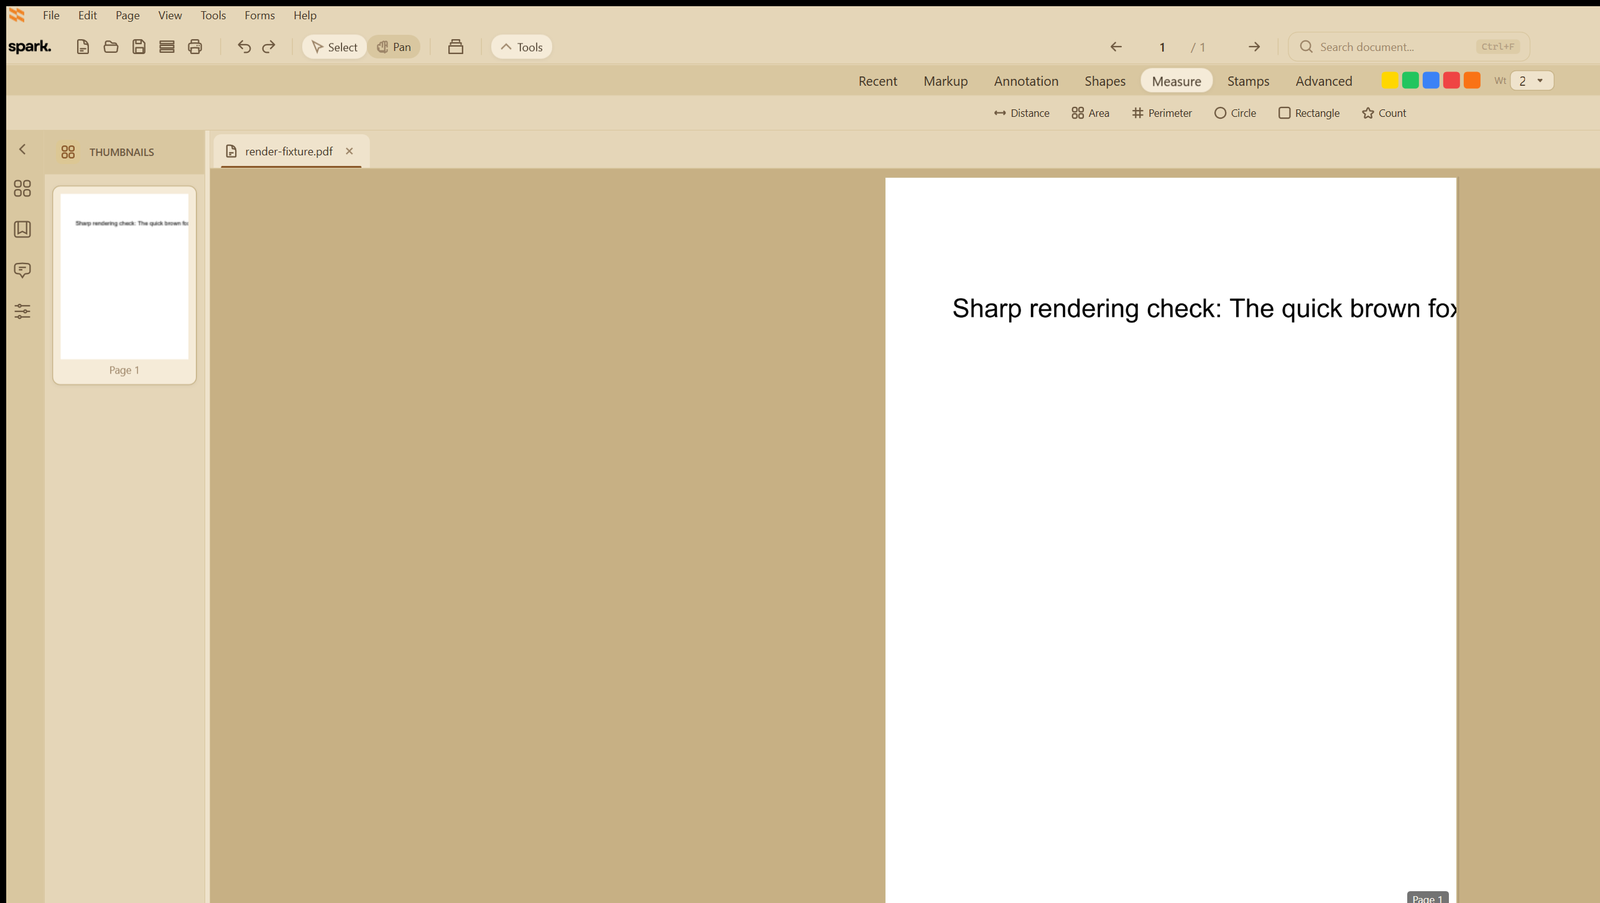1600x903 pixels.
Task: Go to next page arrow
Action: (x=1254, y=47)
